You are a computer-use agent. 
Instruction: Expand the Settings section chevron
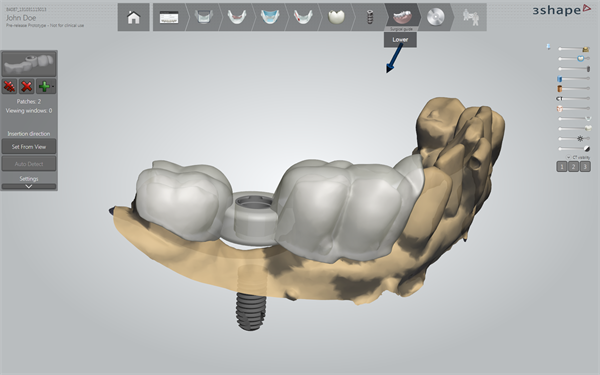coord(29,186)
